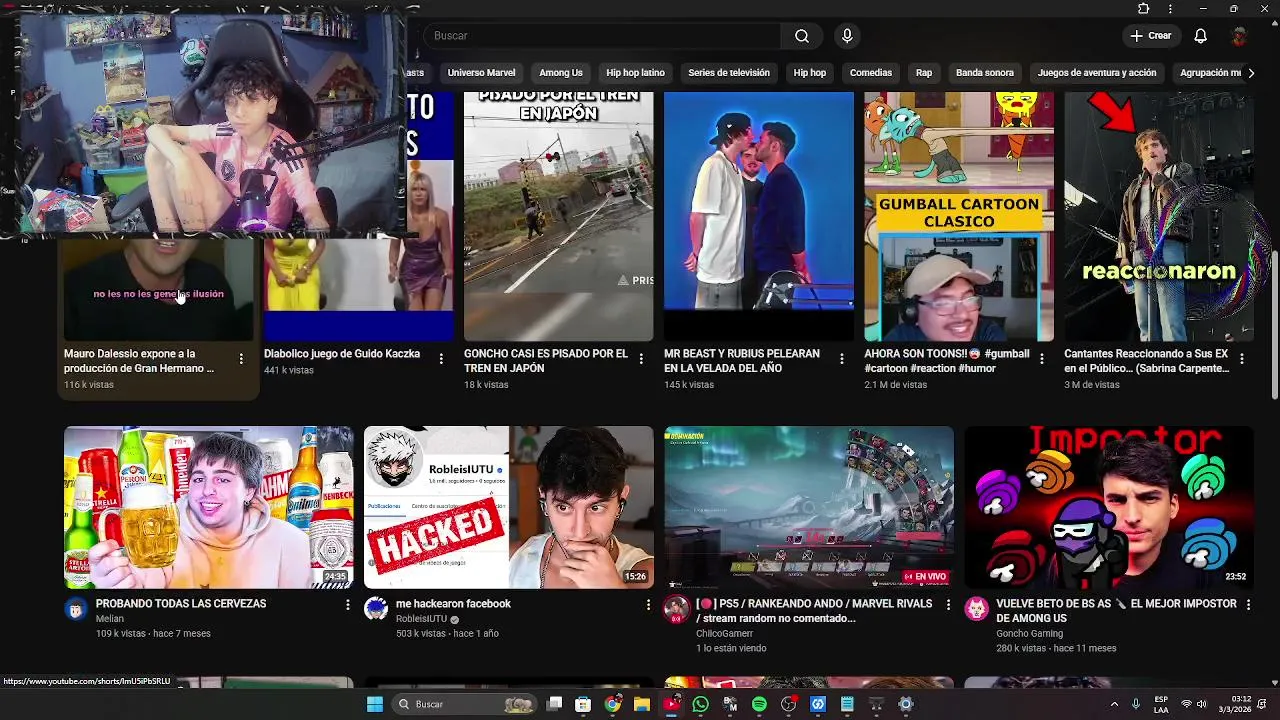Select the Rap filter chip
1280x720 pixels.
924,73
